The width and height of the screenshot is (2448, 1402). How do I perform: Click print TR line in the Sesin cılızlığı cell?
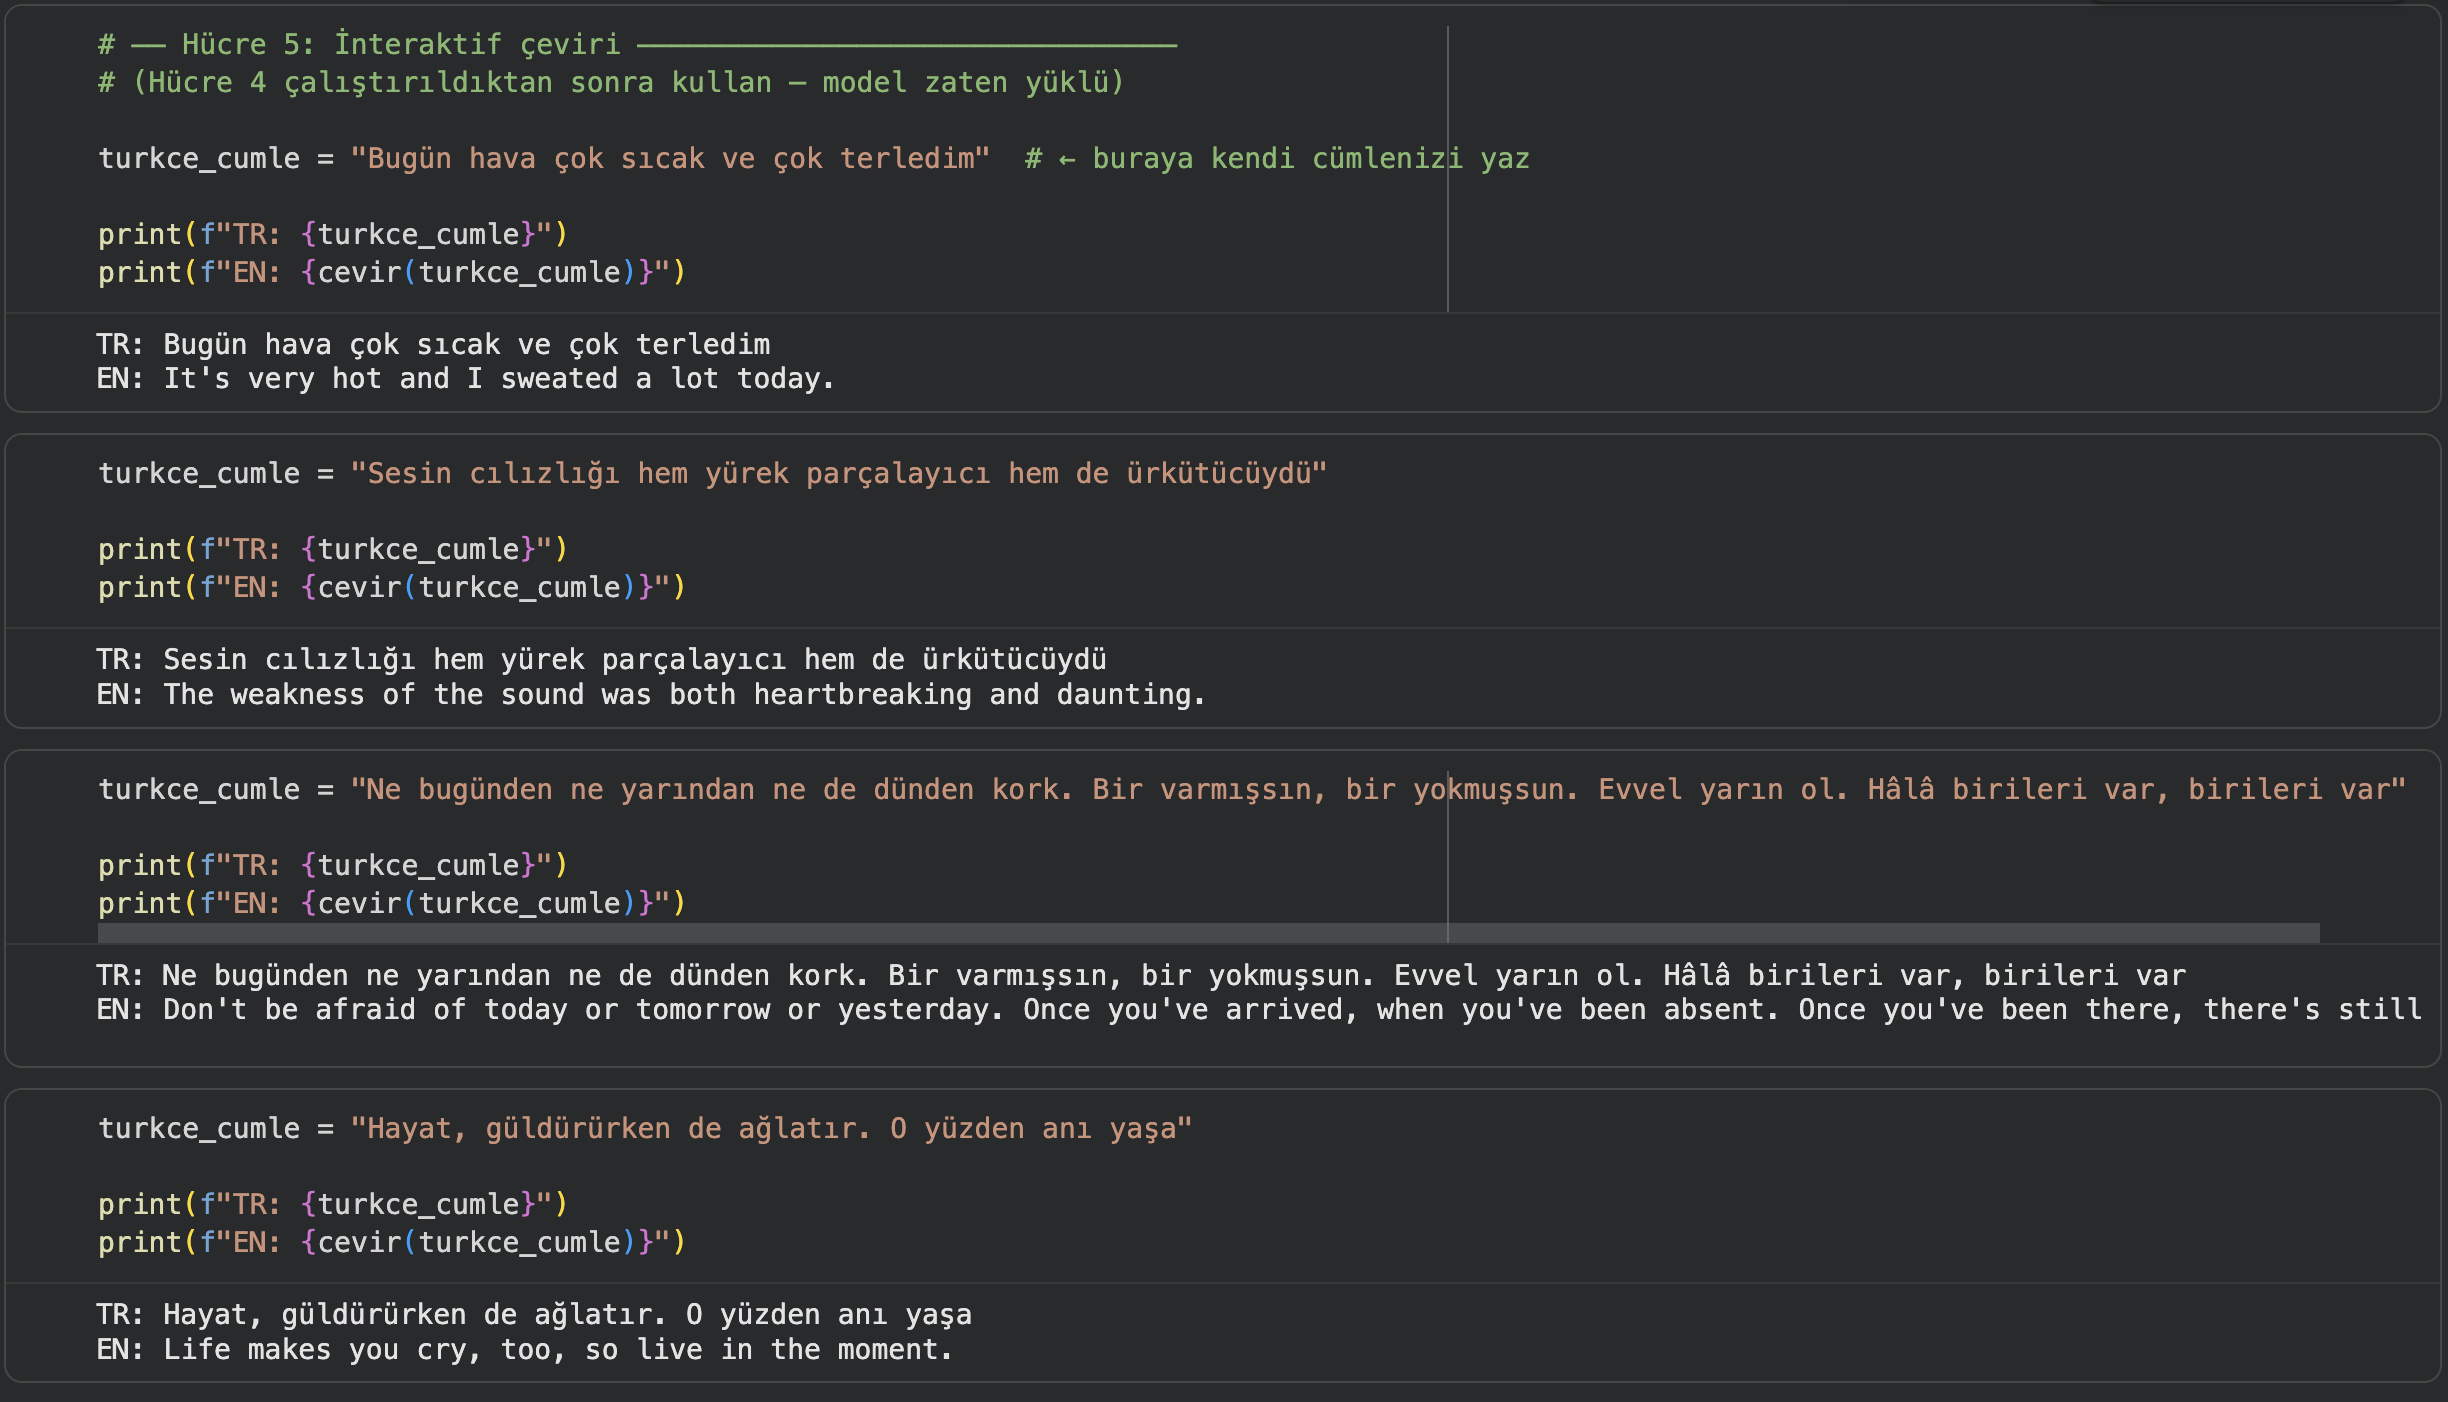pyautogui.click(x=333, y=549)
